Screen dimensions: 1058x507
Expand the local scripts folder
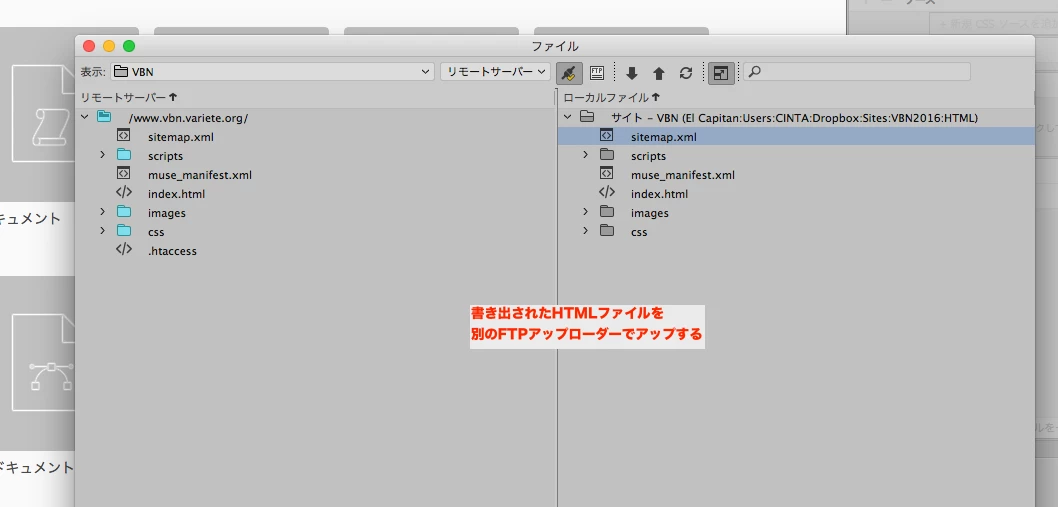(586, 155)
